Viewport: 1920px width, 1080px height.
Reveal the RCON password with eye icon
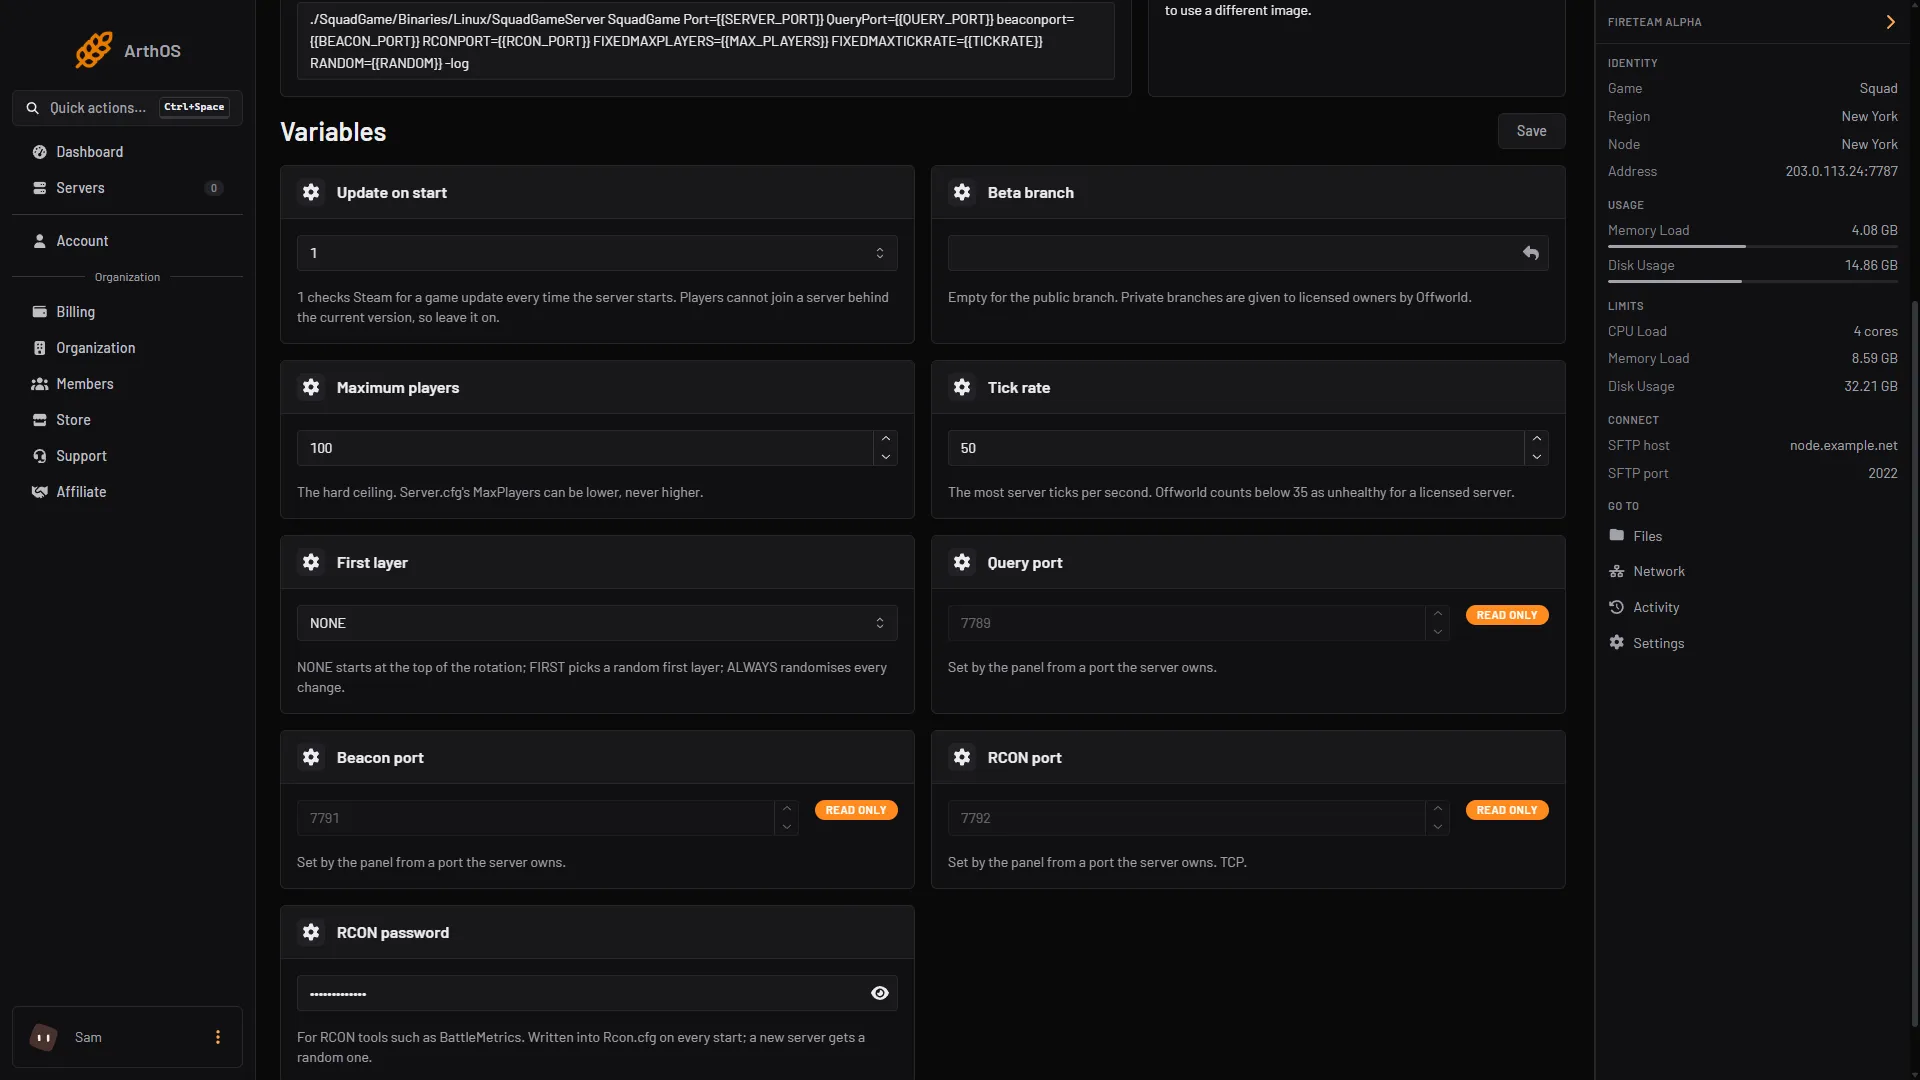(880, 993)
